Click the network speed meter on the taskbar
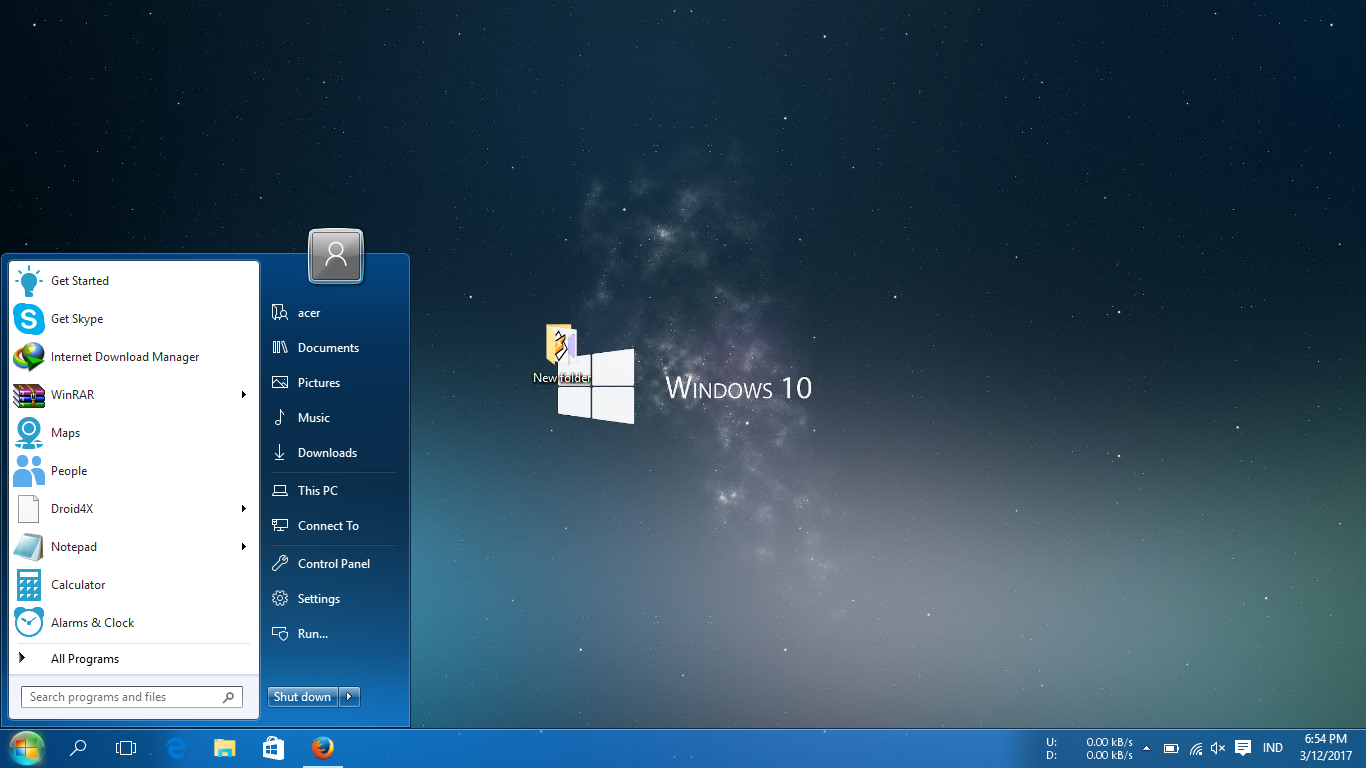1366x768 pixels. coord(1090,748)
